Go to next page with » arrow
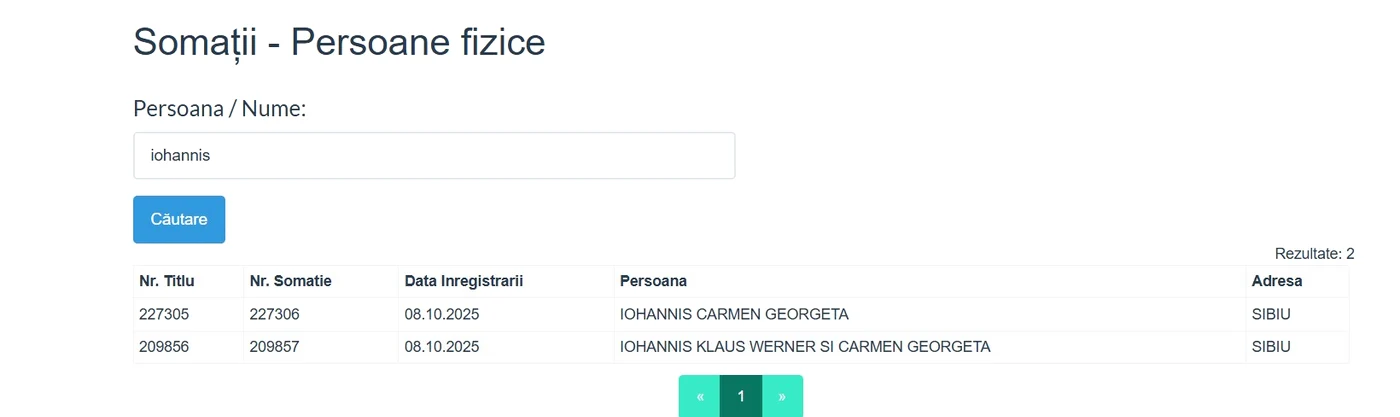Viewport: 1400px width, 417px height. coord(782,396)
